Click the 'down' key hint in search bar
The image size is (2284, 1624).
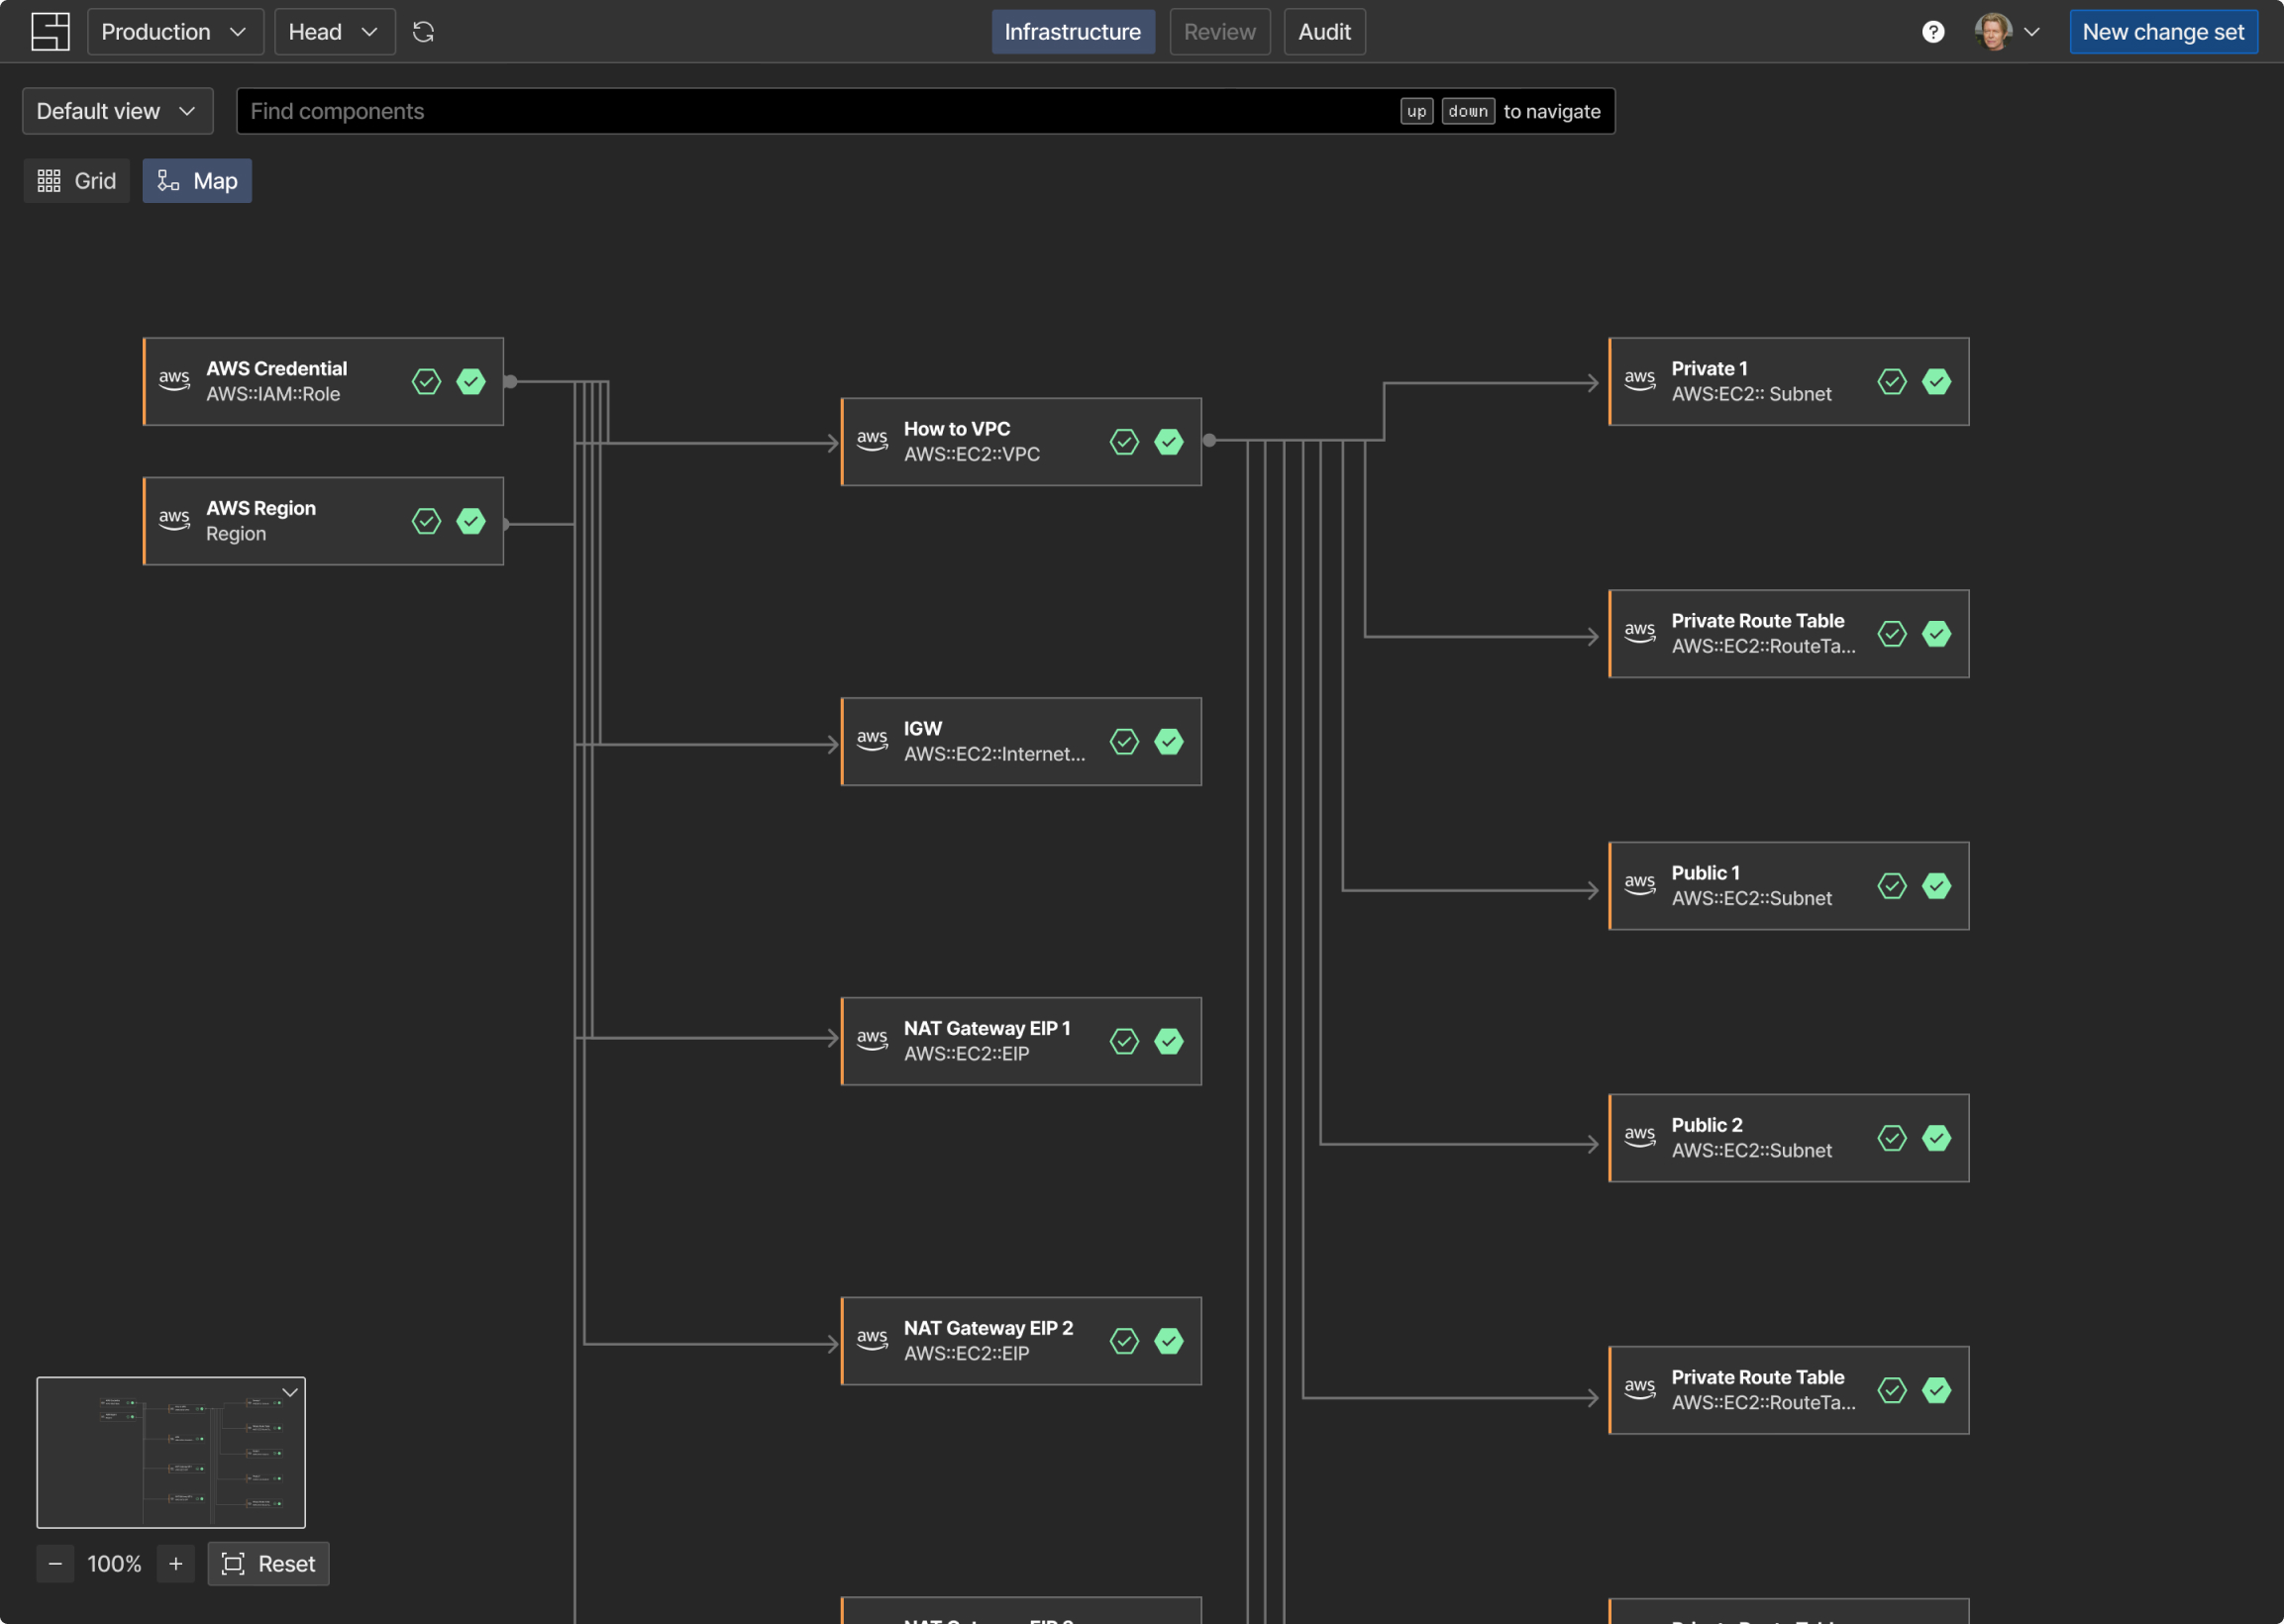coord(1468,111)
